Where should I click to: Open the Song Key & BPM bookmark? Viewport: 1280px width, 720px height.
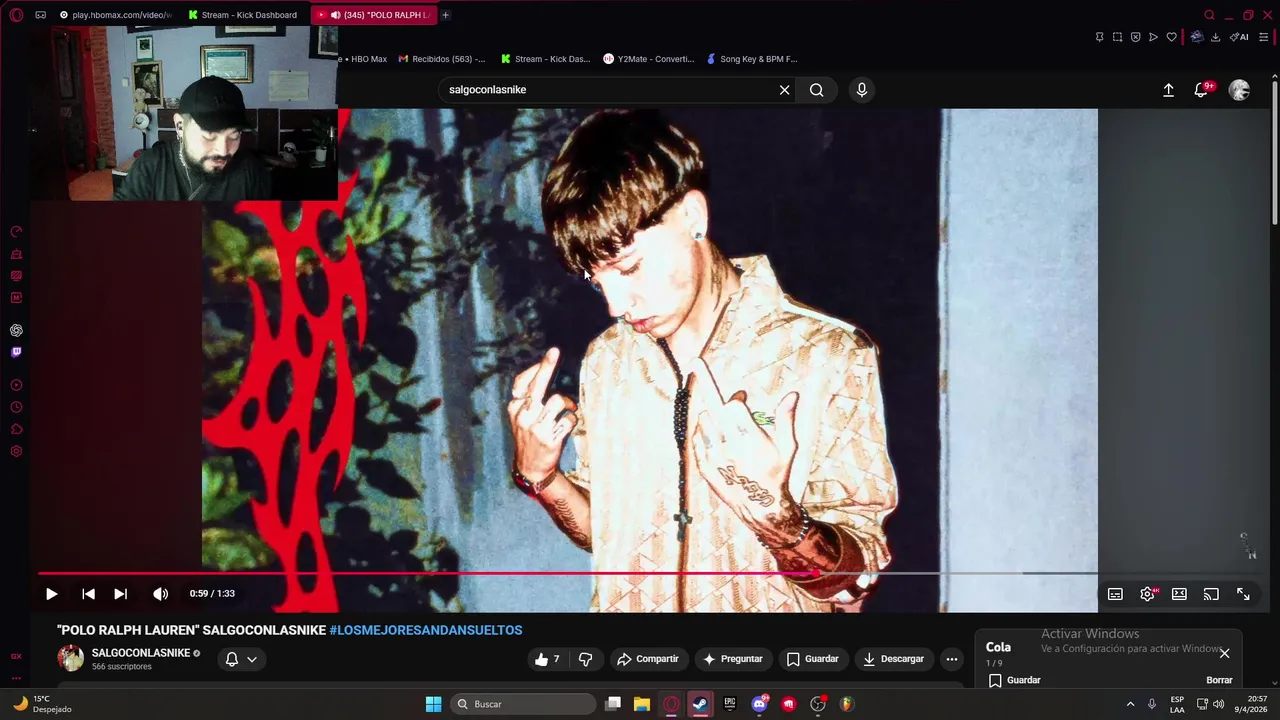pyautogui.click(x=752, y=59)
